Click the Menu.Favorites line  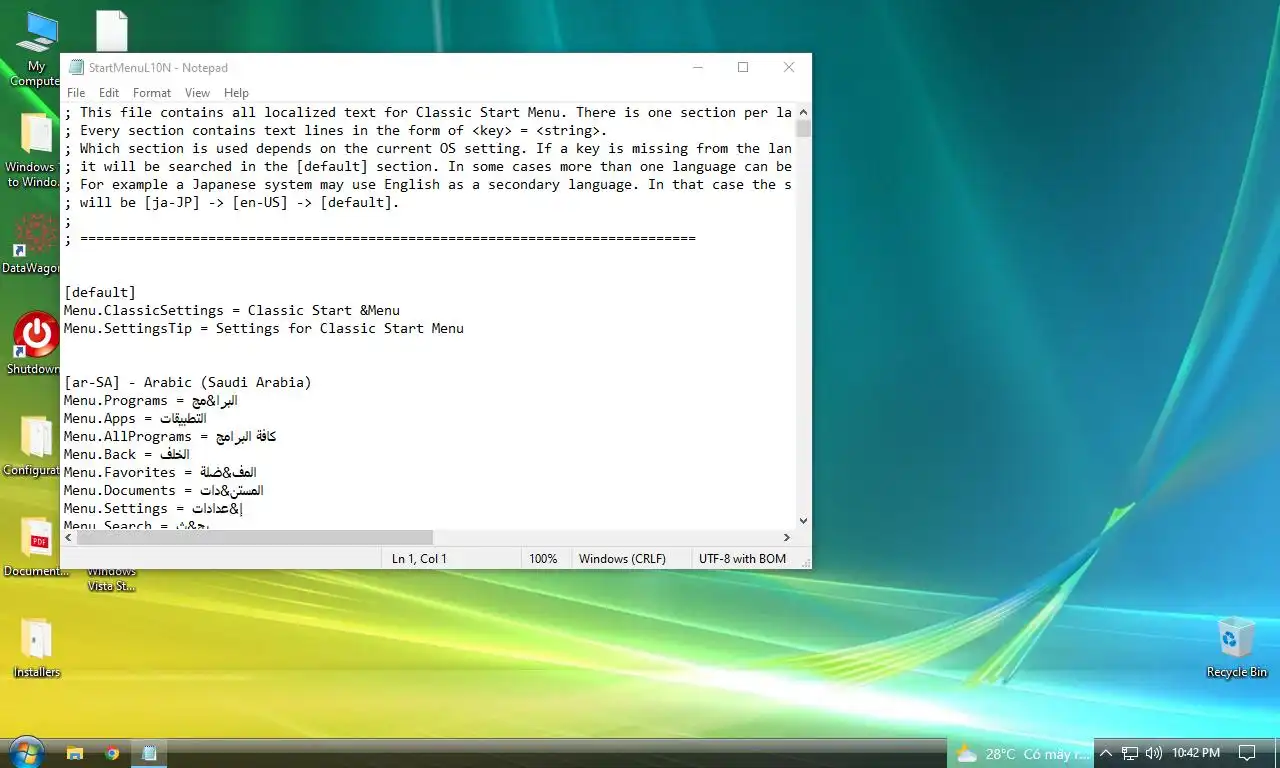coord(161,472)
